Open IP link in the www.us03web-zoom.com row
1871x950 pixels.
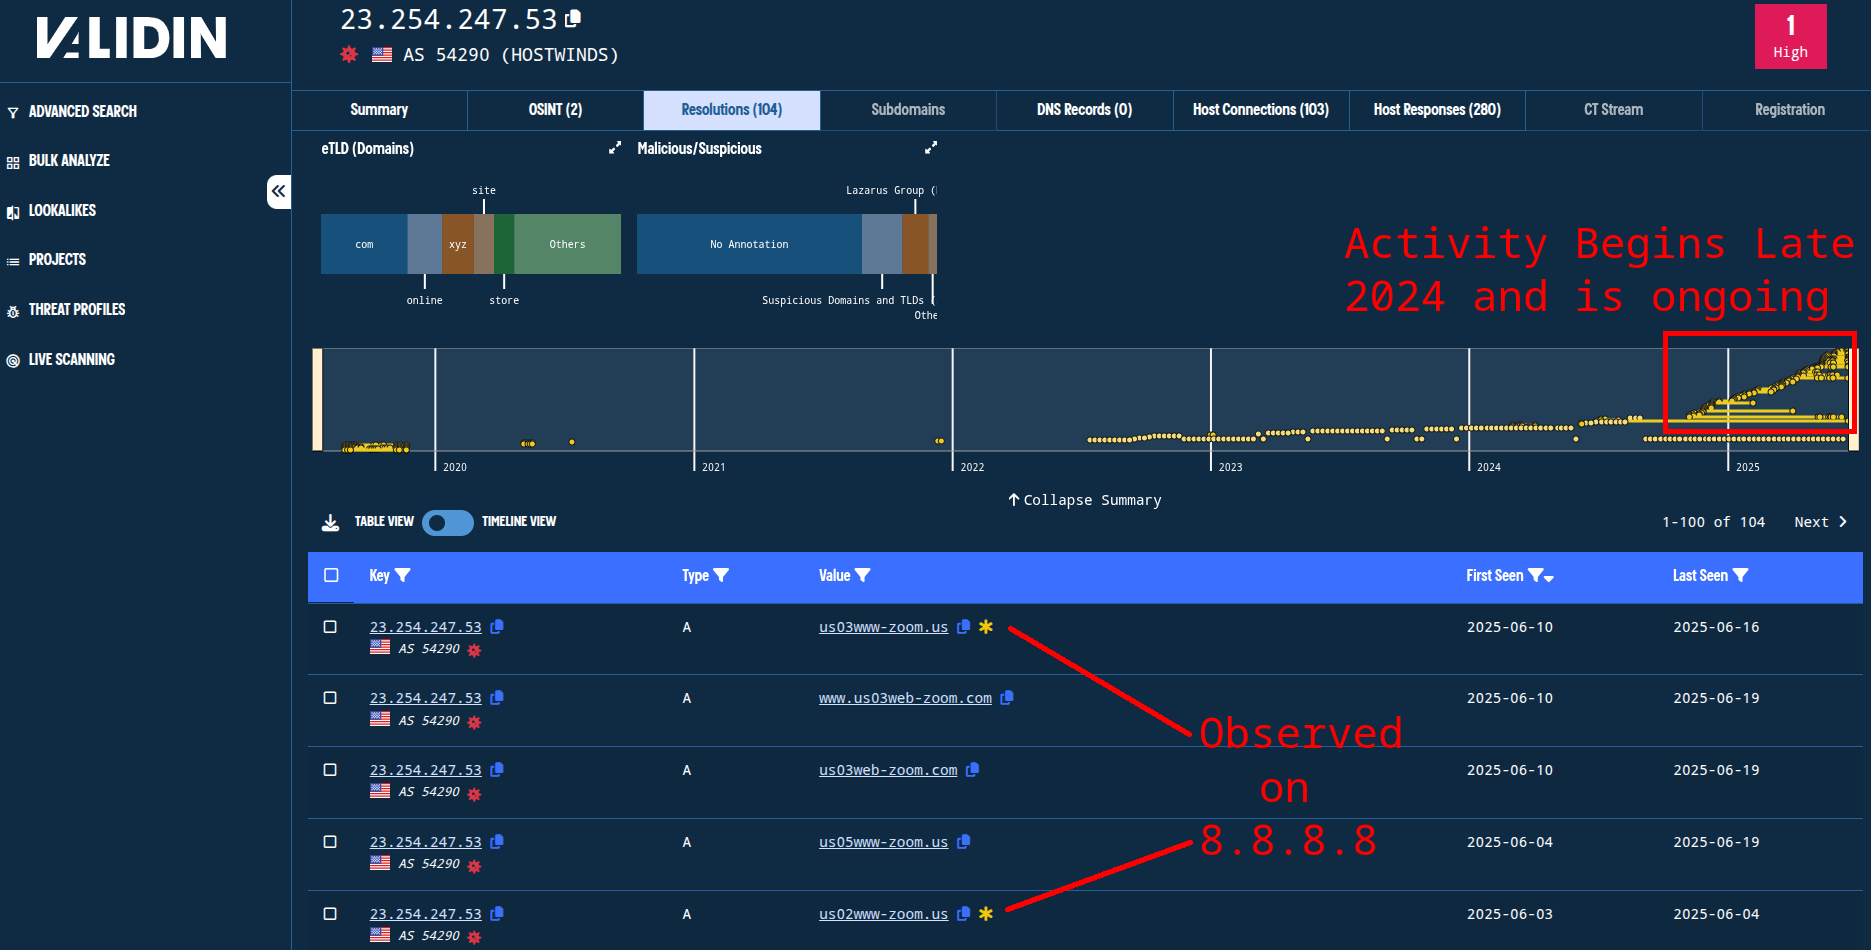(x=425, y=698)
